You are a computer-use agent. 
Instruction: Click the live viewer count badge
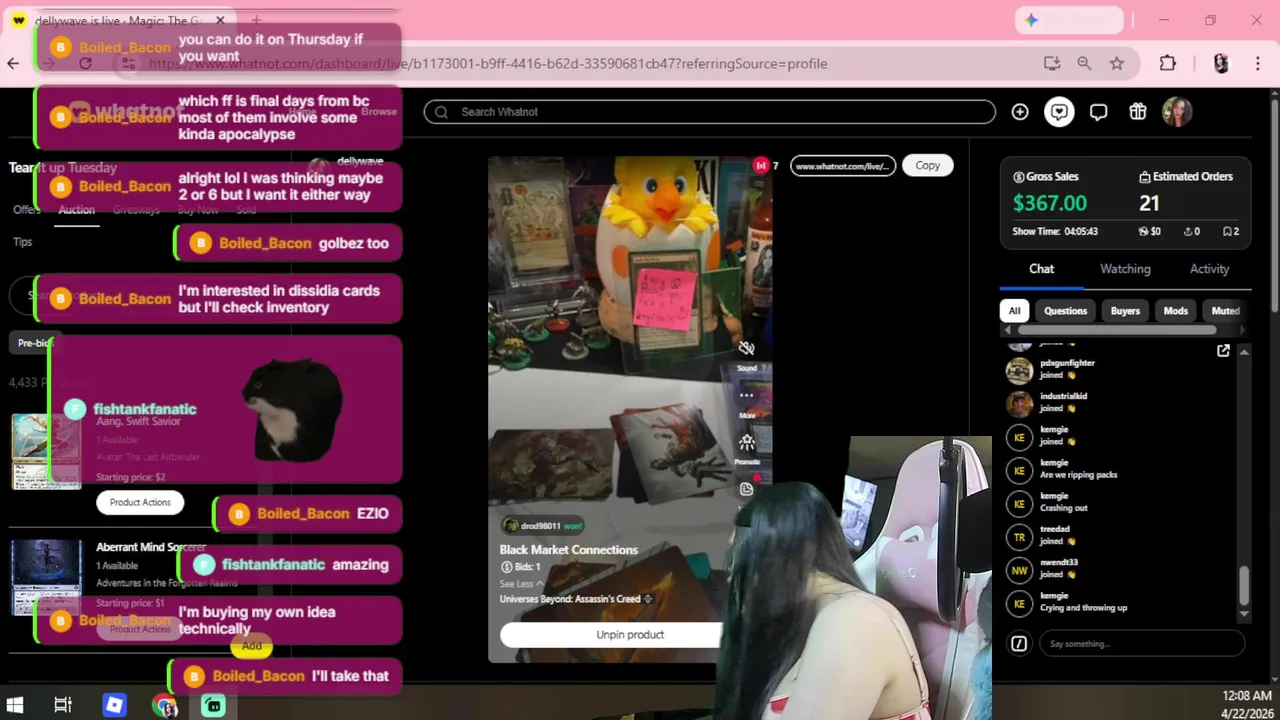(x=766, y=165)
